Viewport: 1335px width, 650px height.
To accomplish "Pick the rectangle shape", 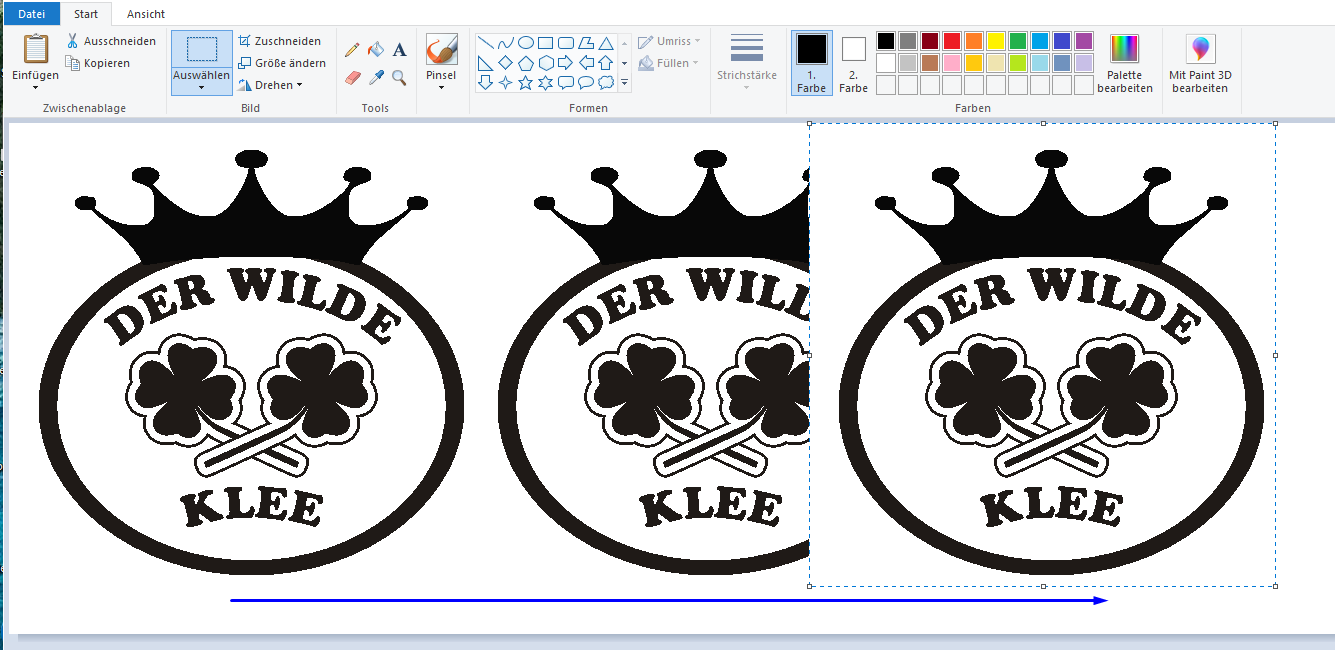I will tap(546, 43).
